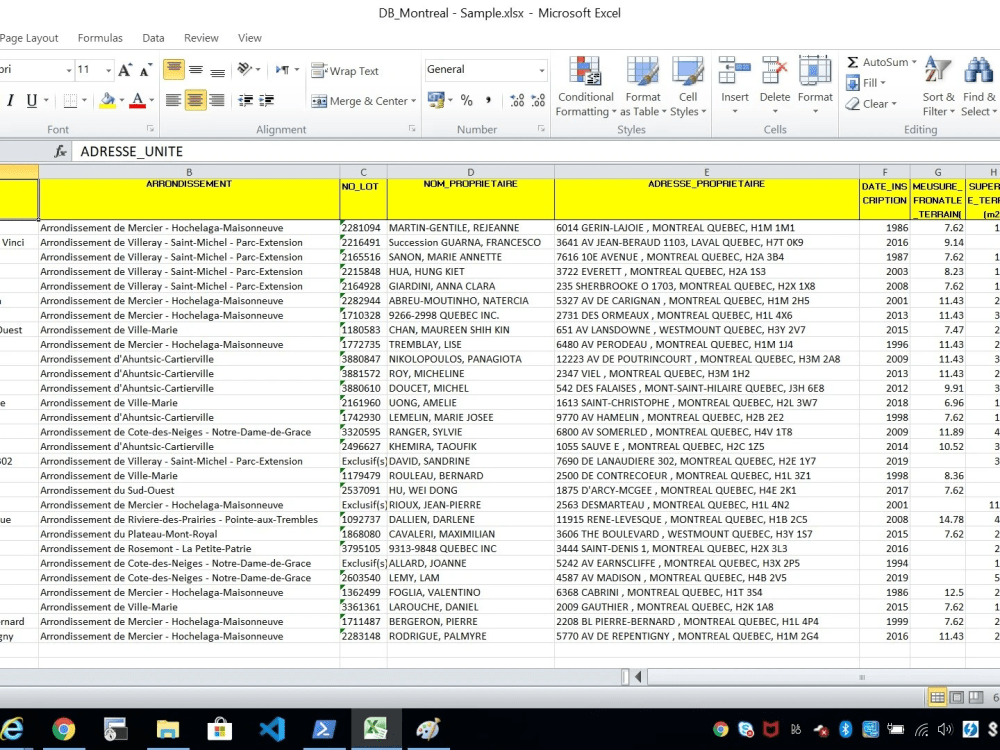Open File Explorer from taskbar
This screenshot has height=750, width=1000.
tap(168, 729)
